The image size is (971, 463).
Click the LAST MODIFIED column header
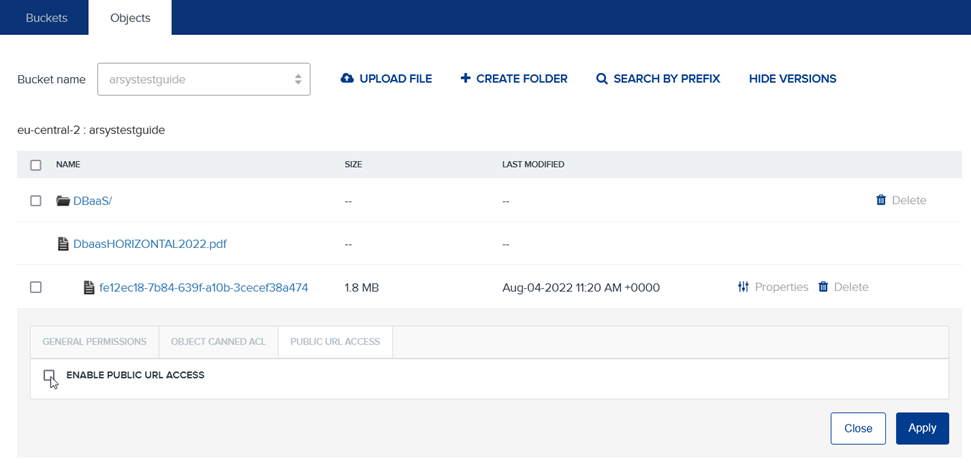click(x=533, y=165)
